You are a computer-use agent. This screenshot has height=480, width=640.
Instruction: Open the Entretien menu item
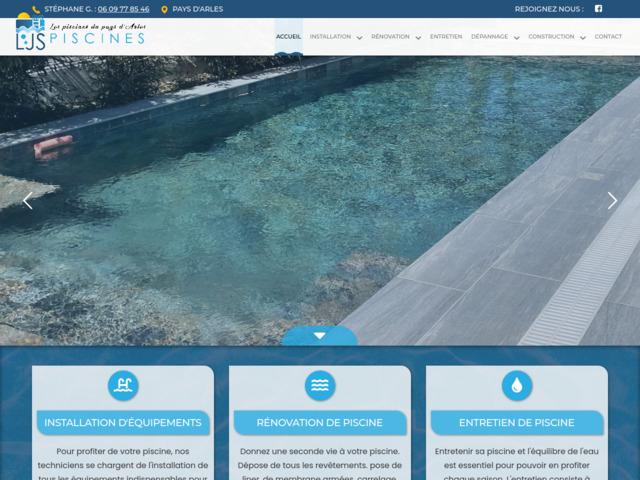click(446, 36)
